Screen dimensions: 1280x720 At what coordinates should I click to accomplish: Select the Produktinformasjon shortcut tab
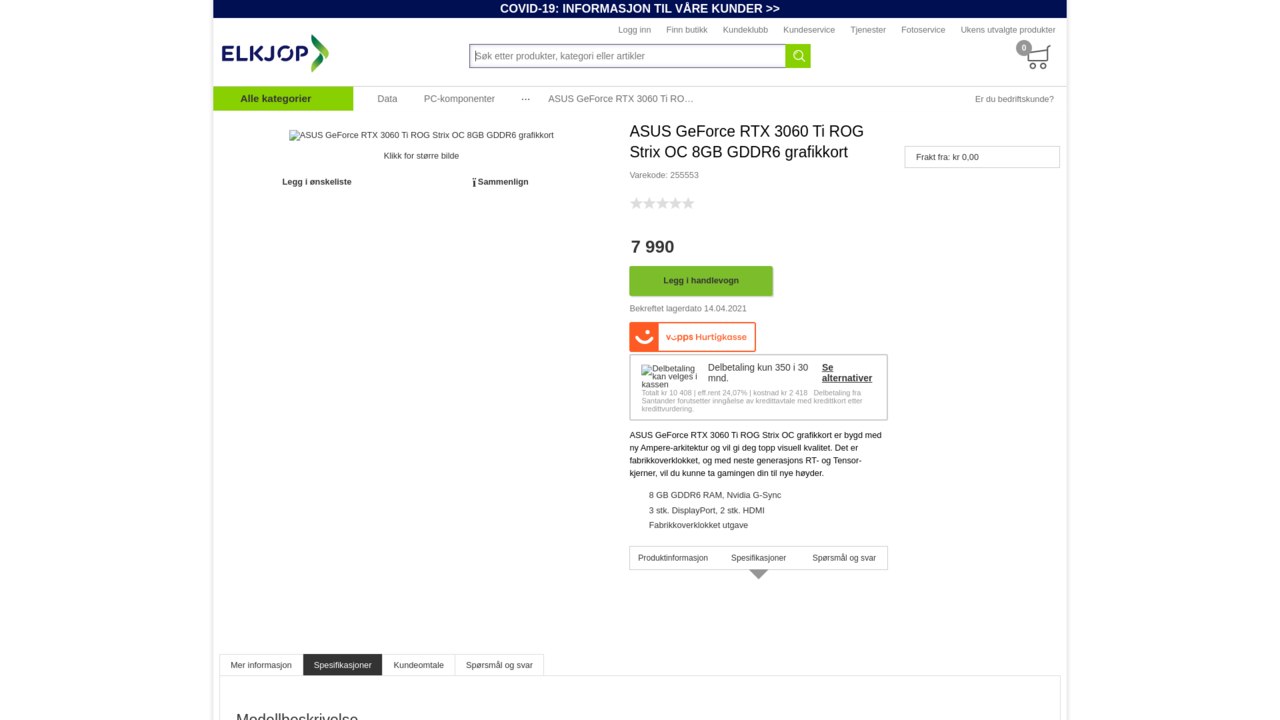(x=673, y=558)
